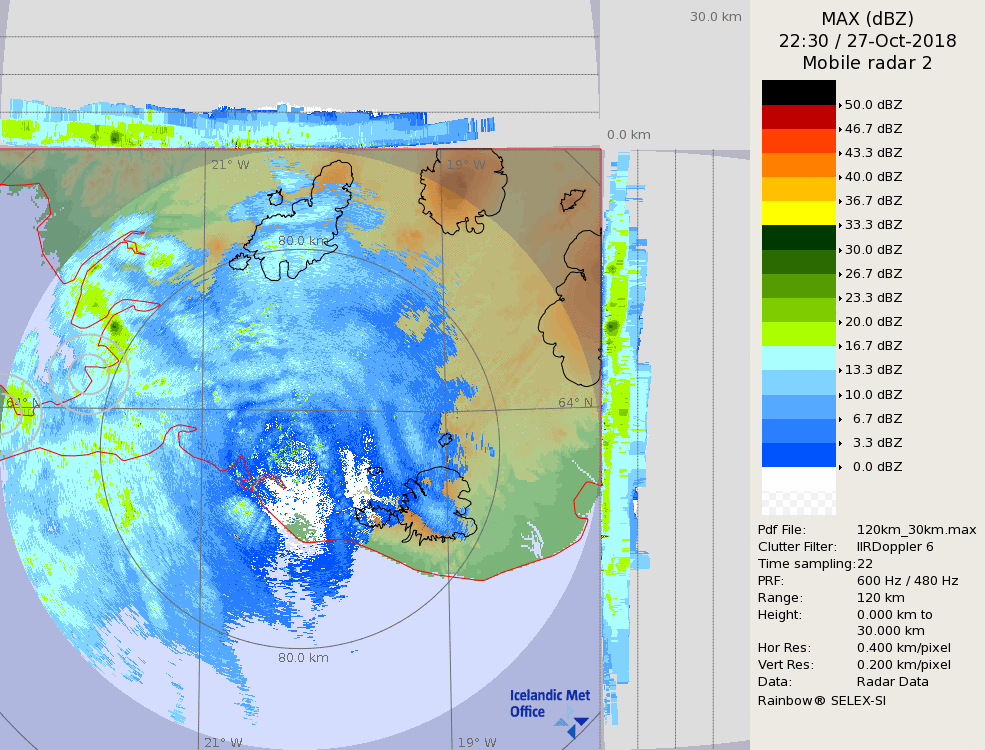Click the 30.0 km height label
The image size is (985, 750).
pyautogui.click(x=715, y=16)
